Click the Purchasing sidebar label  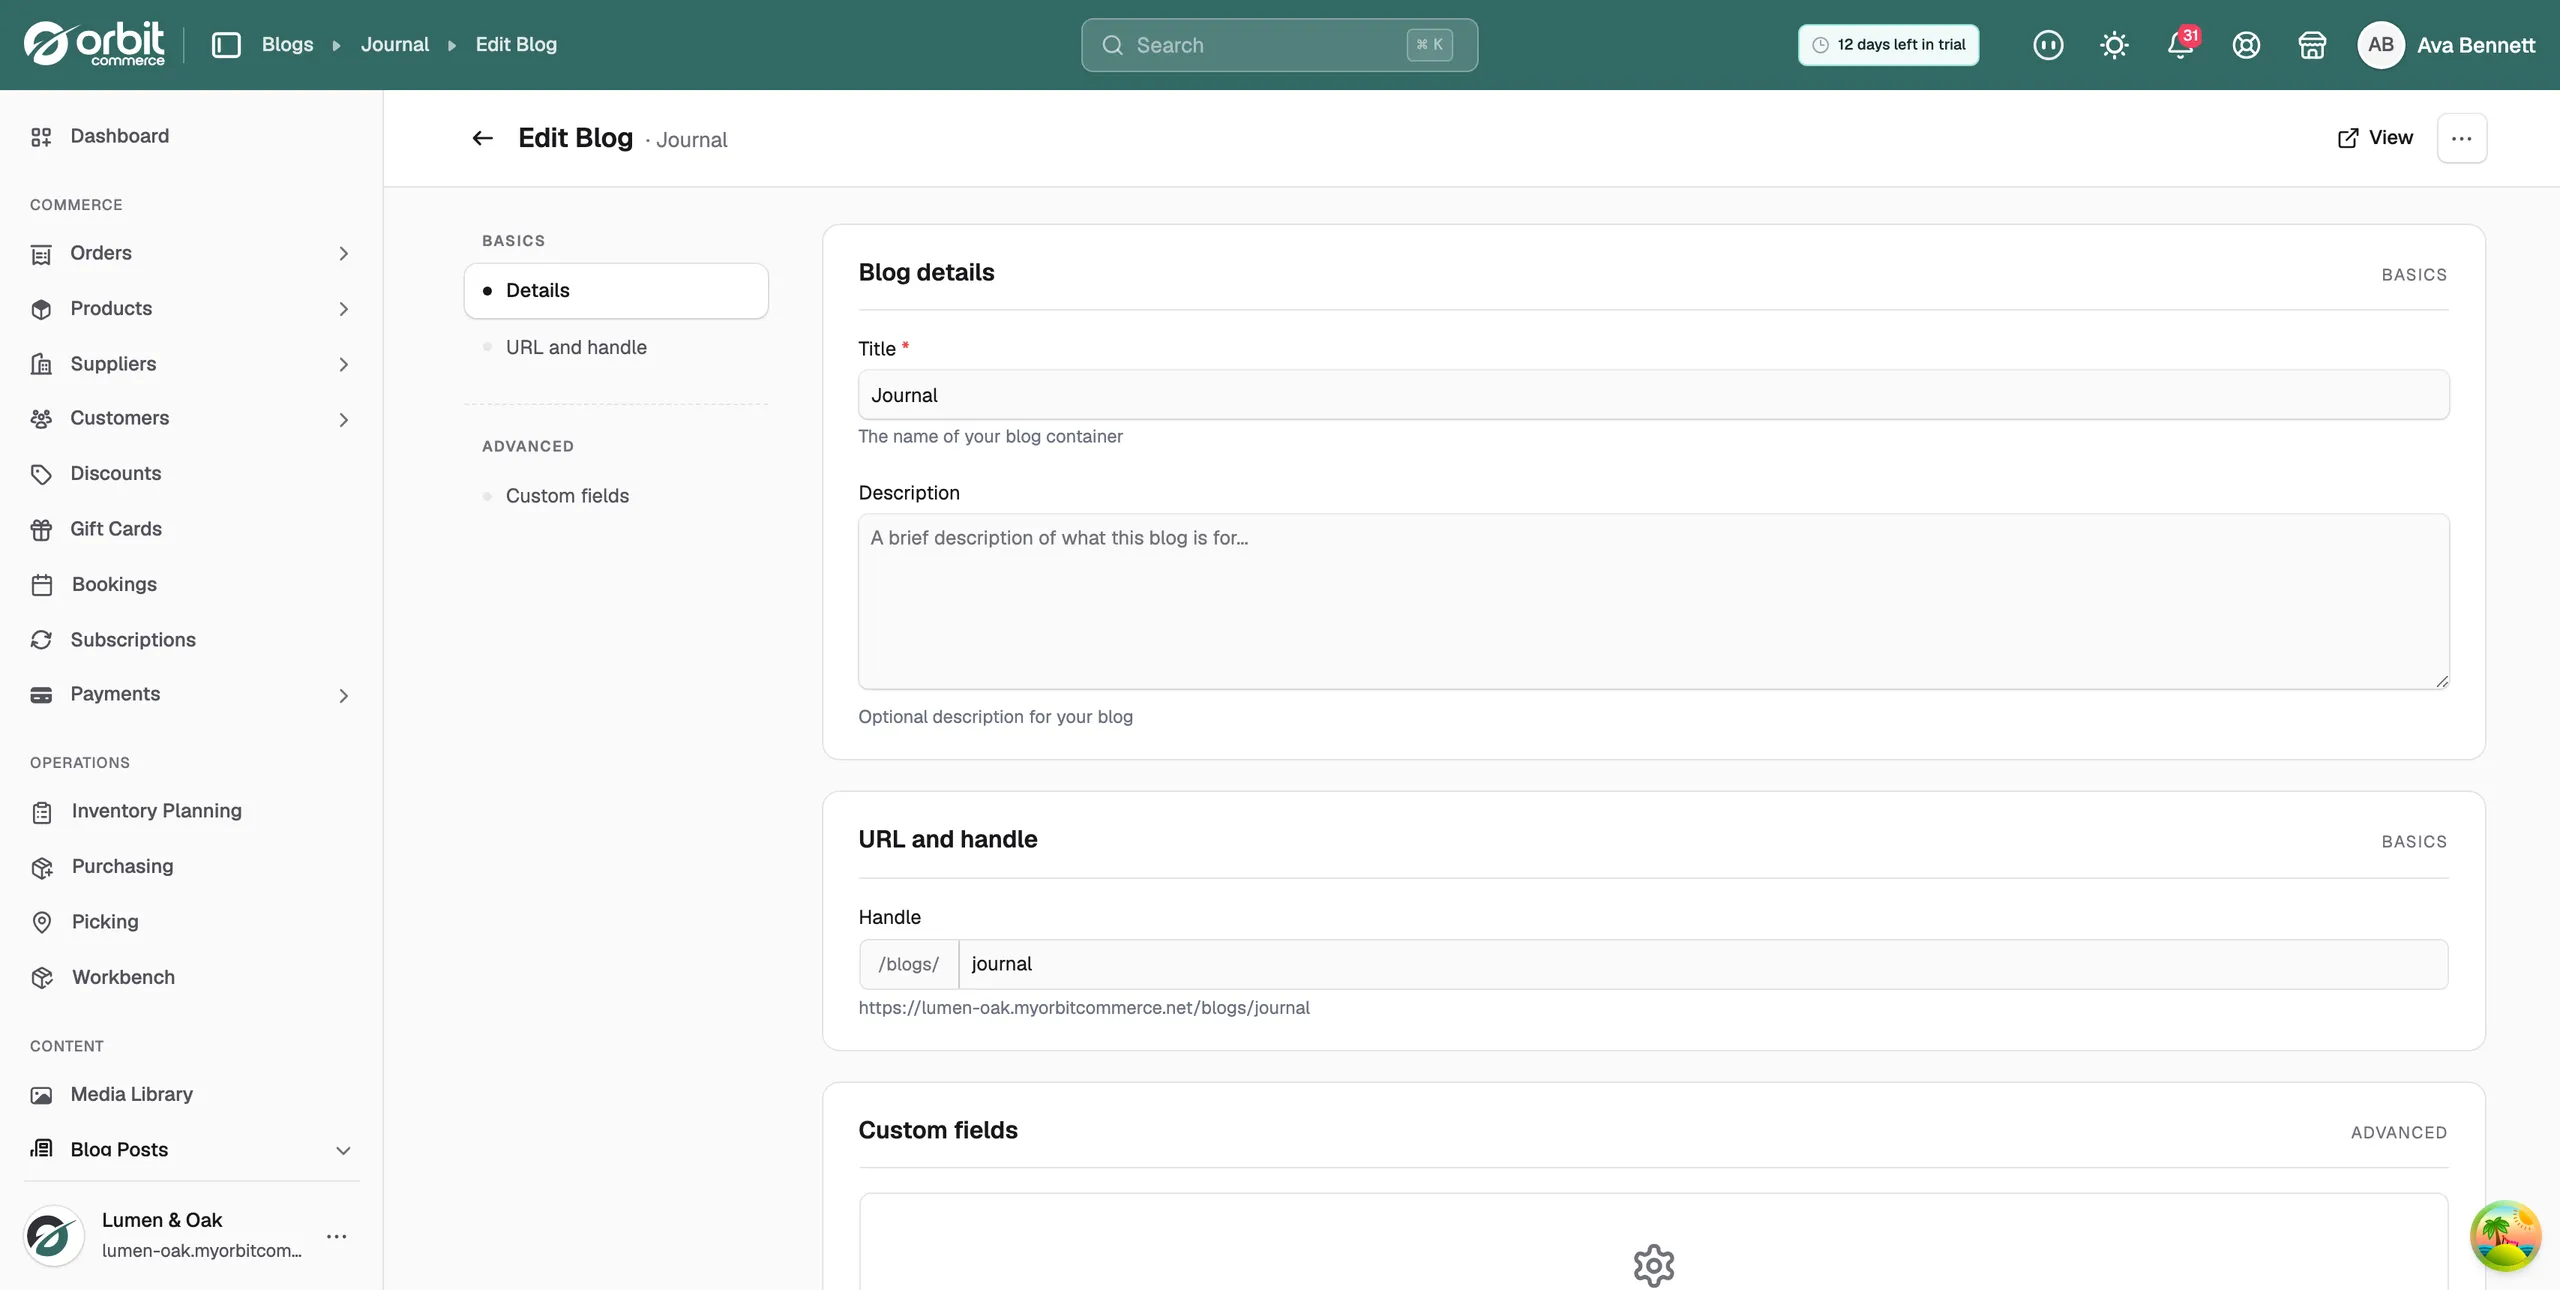122,867
